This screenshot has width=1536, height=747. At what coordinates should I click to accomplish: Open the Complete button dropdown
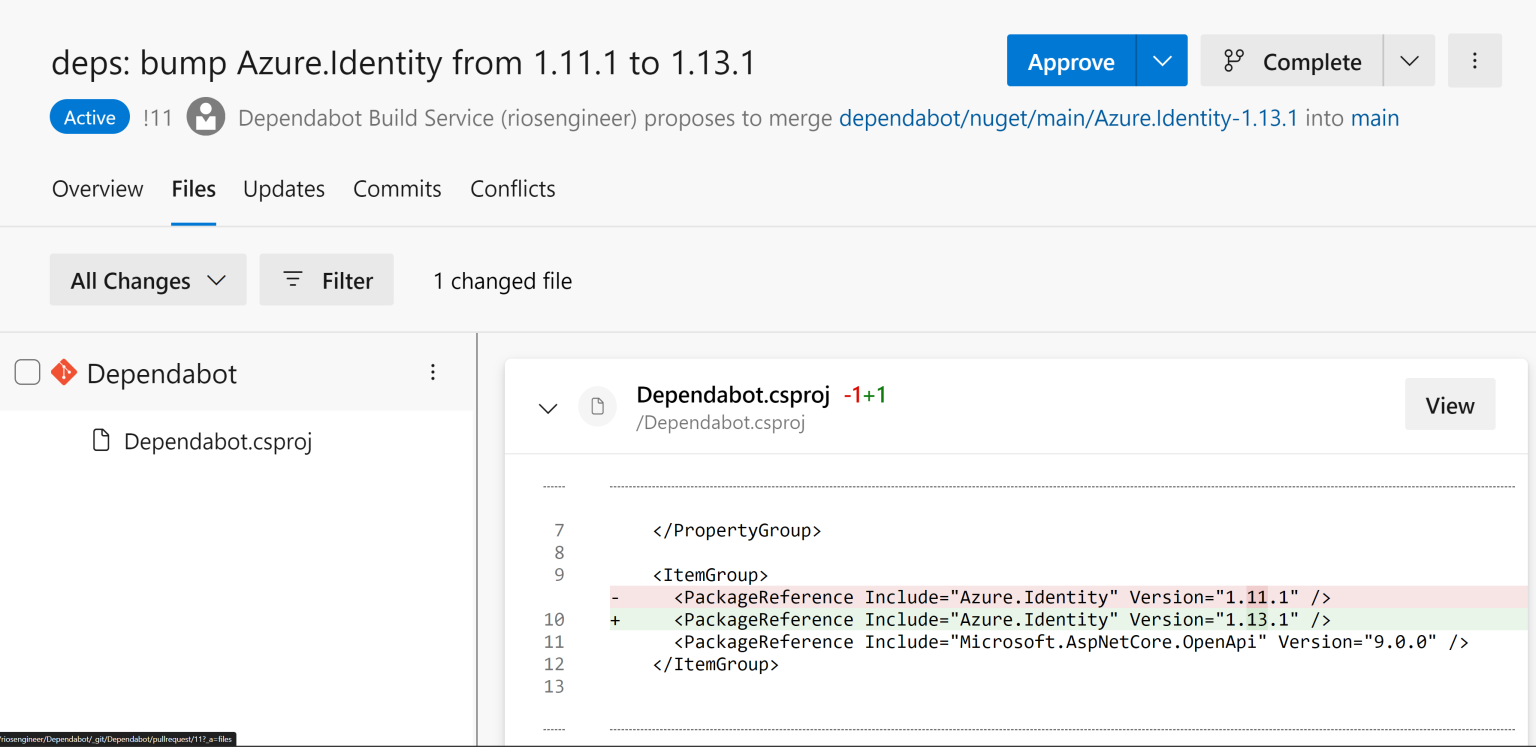[x=1409, y=60]
